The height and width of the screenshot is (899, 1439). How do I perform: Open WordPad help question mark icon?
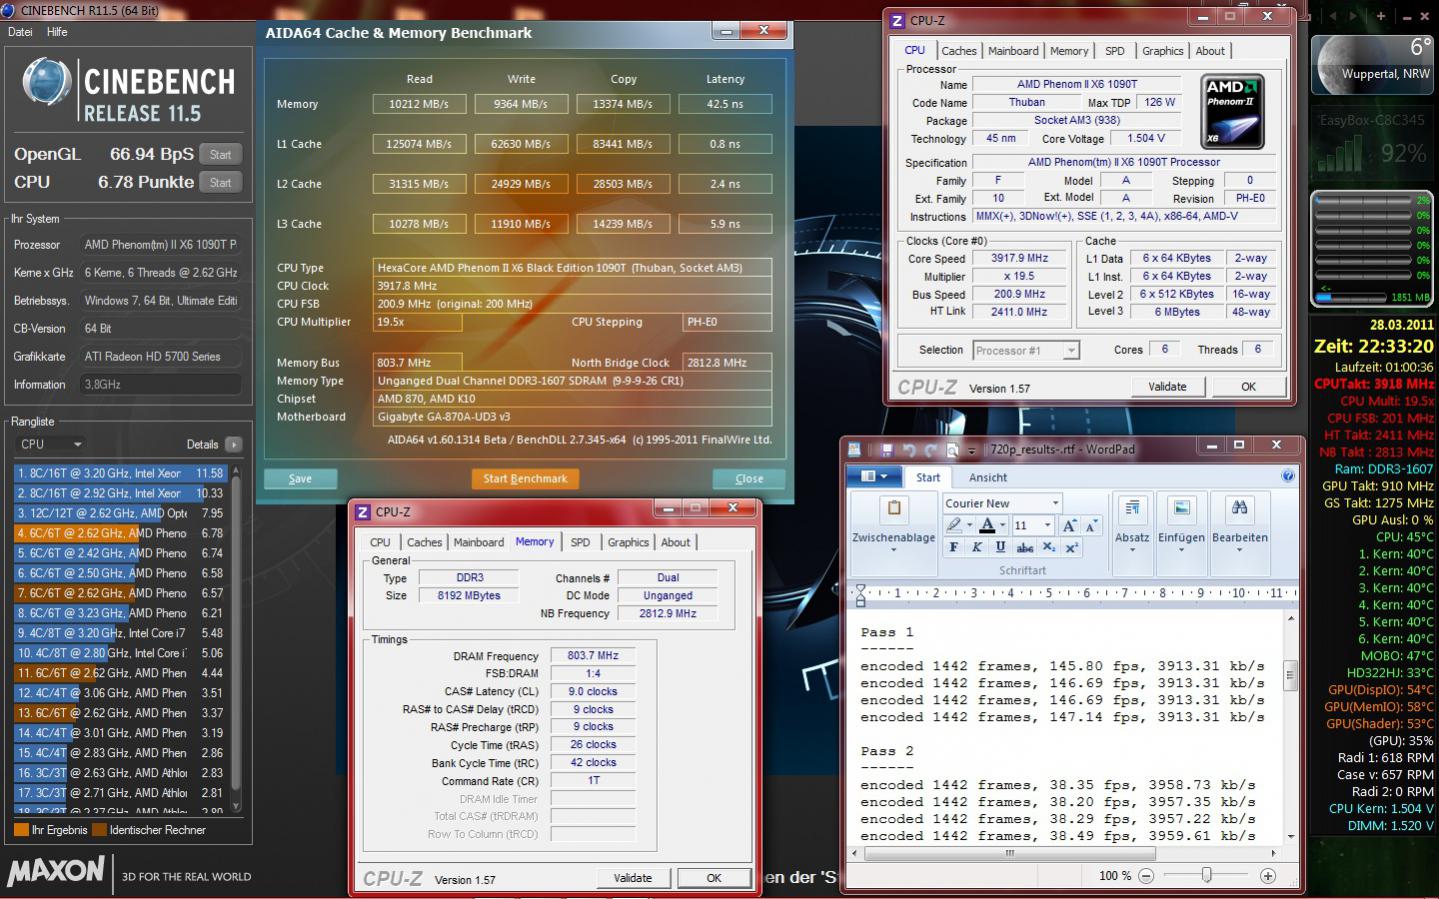pos(1288,476)
